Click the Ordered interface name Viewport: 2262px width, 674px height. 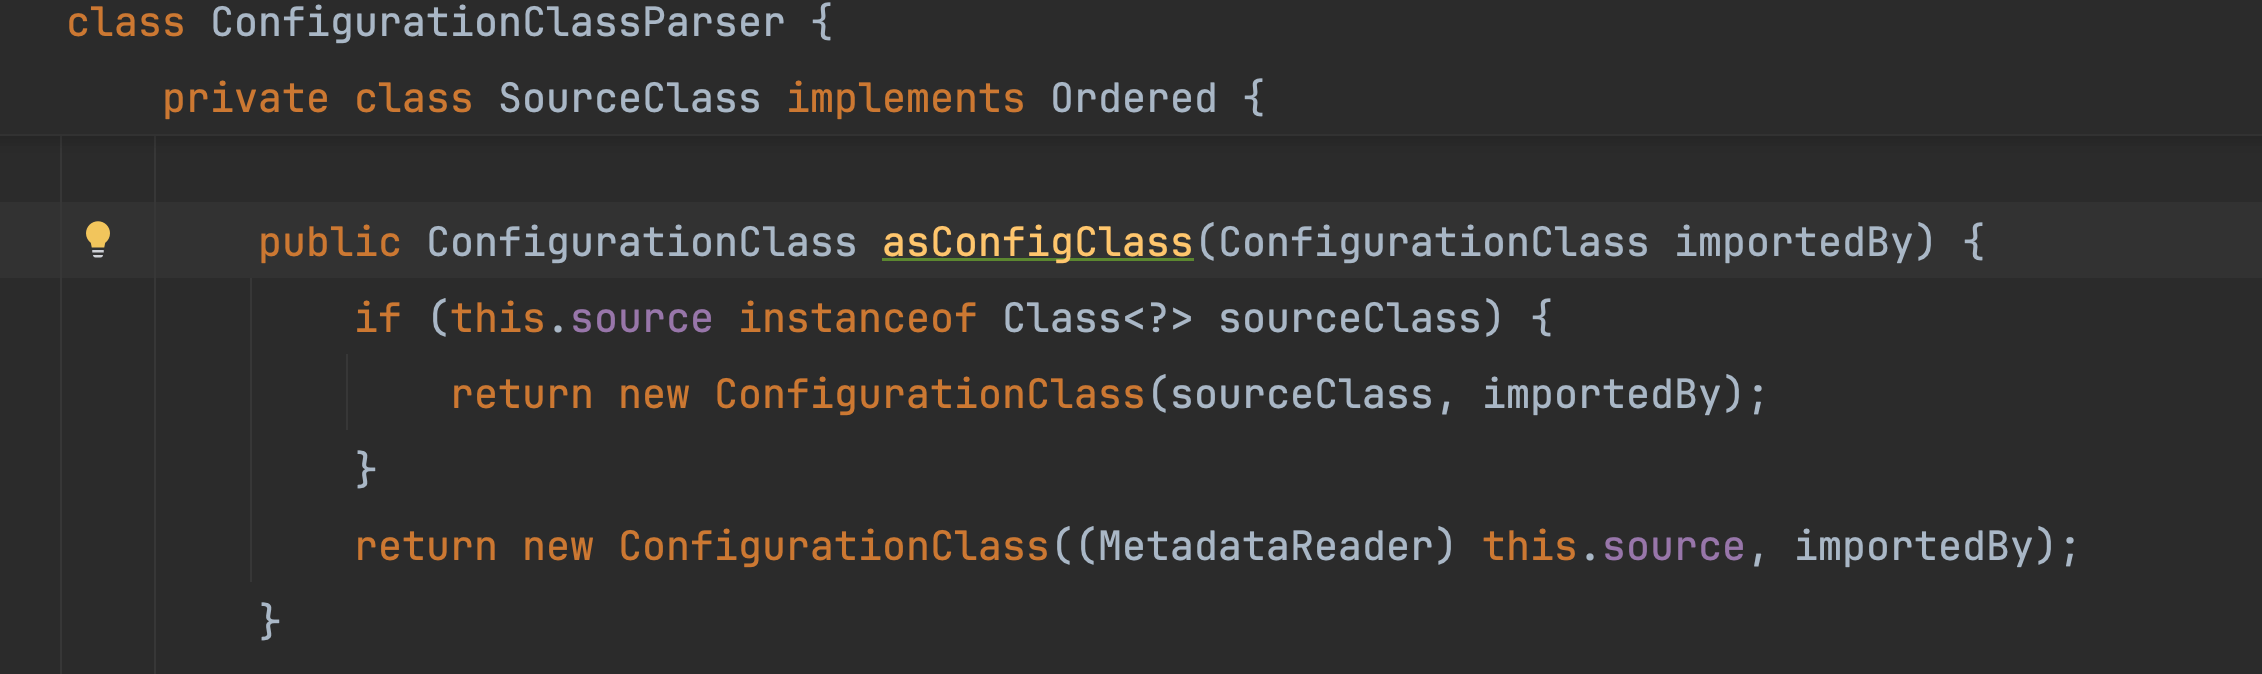1133,98
